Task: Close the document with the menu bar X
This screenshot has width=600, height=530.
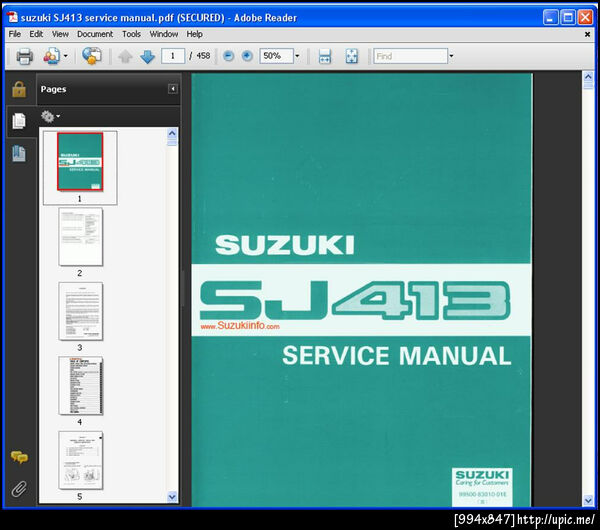Action: pos(587,34)
